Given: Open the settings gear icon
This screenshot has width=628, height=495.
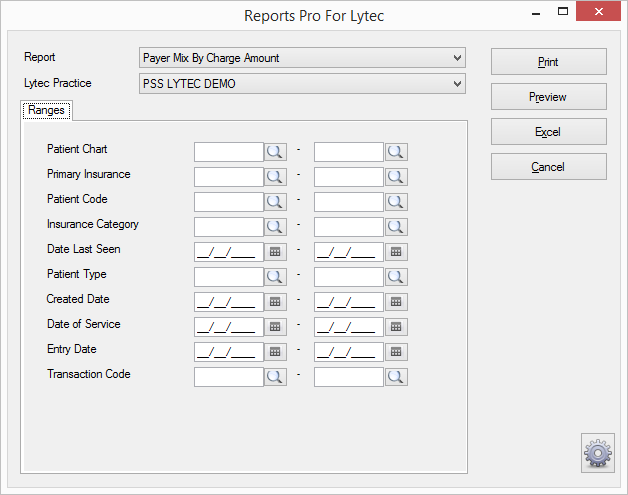Looking at the screenshot, I should click(598, 453).
